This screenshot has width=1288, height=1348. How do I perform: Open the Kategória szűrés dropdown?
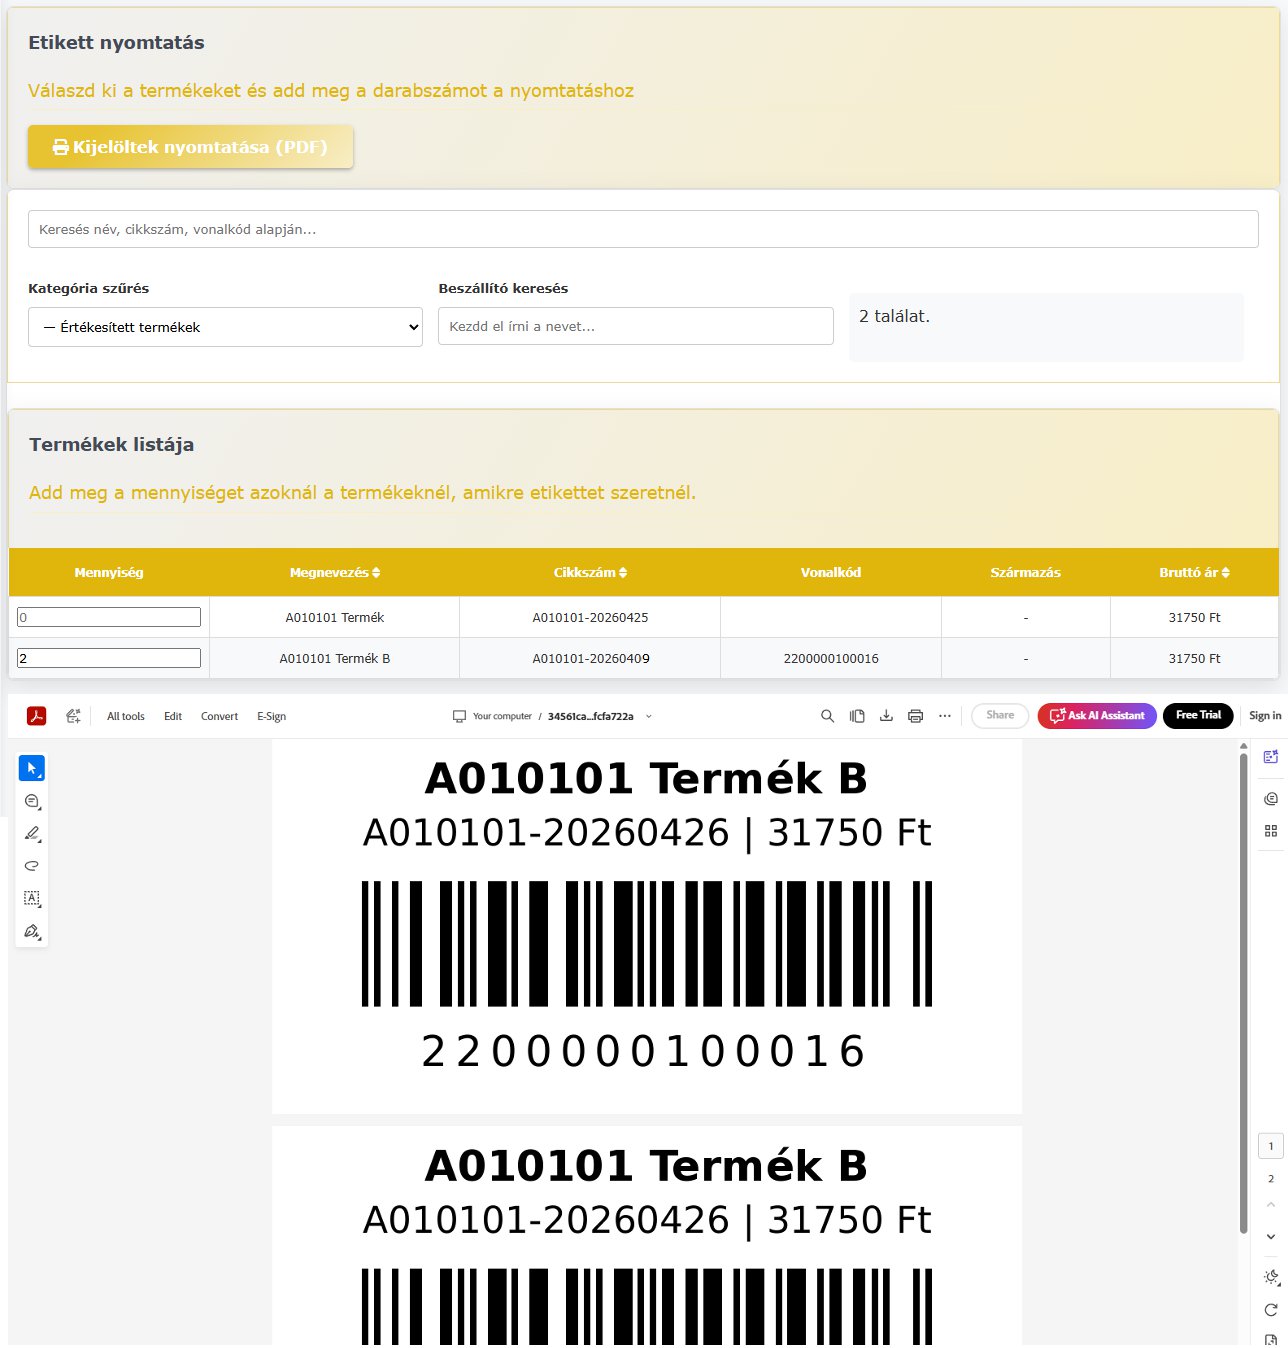225,327
